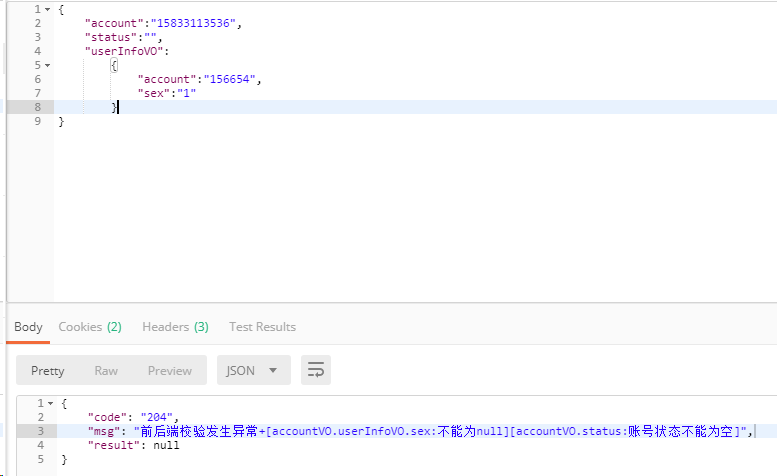
Task: Open the Headers (3) tab
Action: (x=175, y=327)
